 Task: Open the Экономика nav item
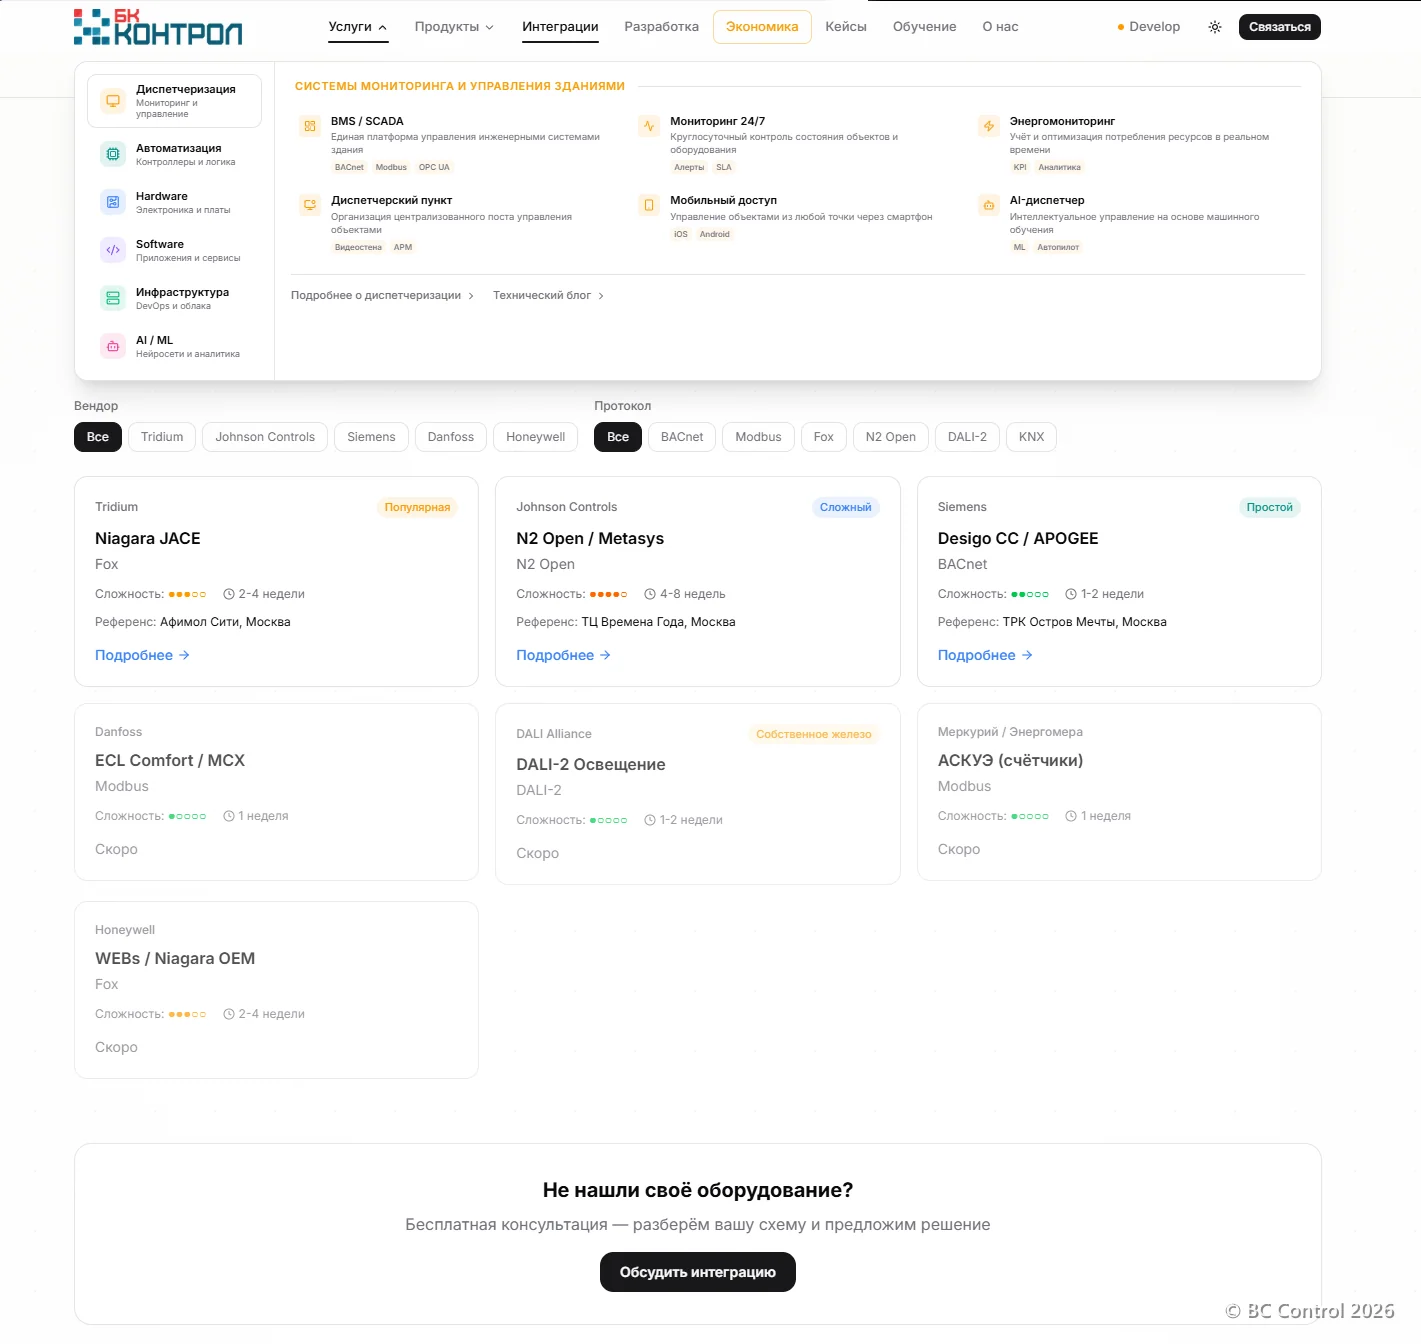point(762,27)
